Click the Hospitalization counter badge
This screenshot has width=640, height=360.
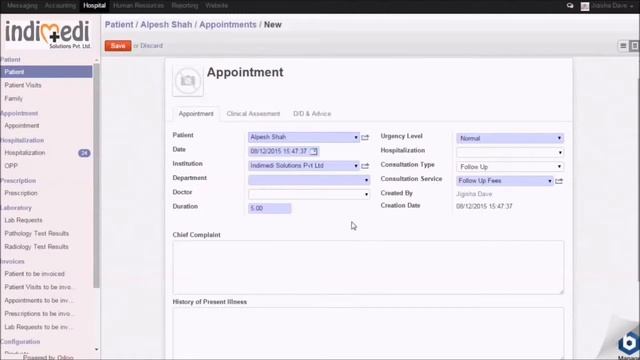(84, 153)
